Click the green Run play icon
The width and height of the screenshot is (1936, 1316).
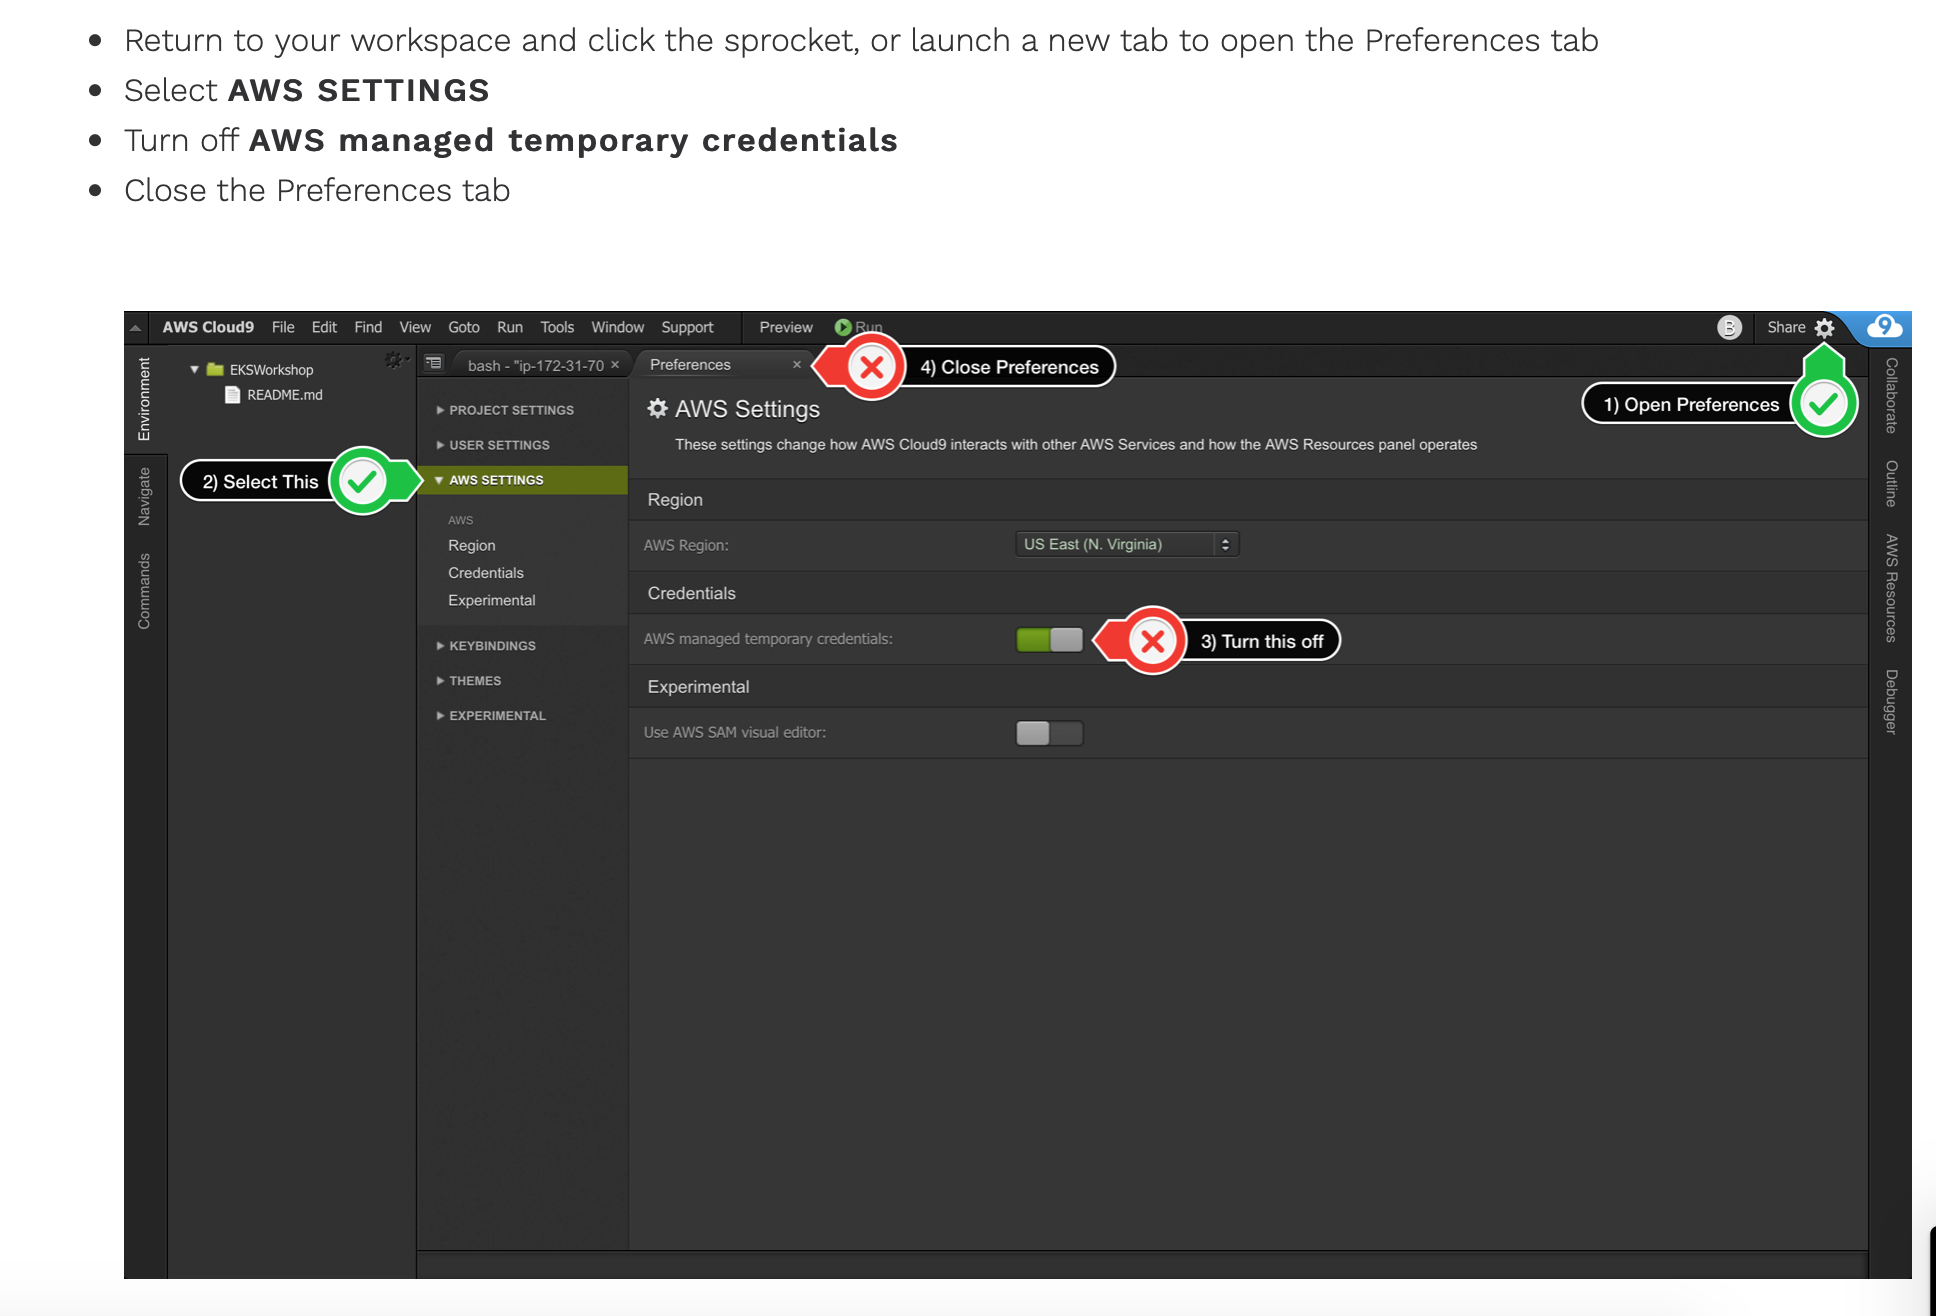[x=843, y=327]
